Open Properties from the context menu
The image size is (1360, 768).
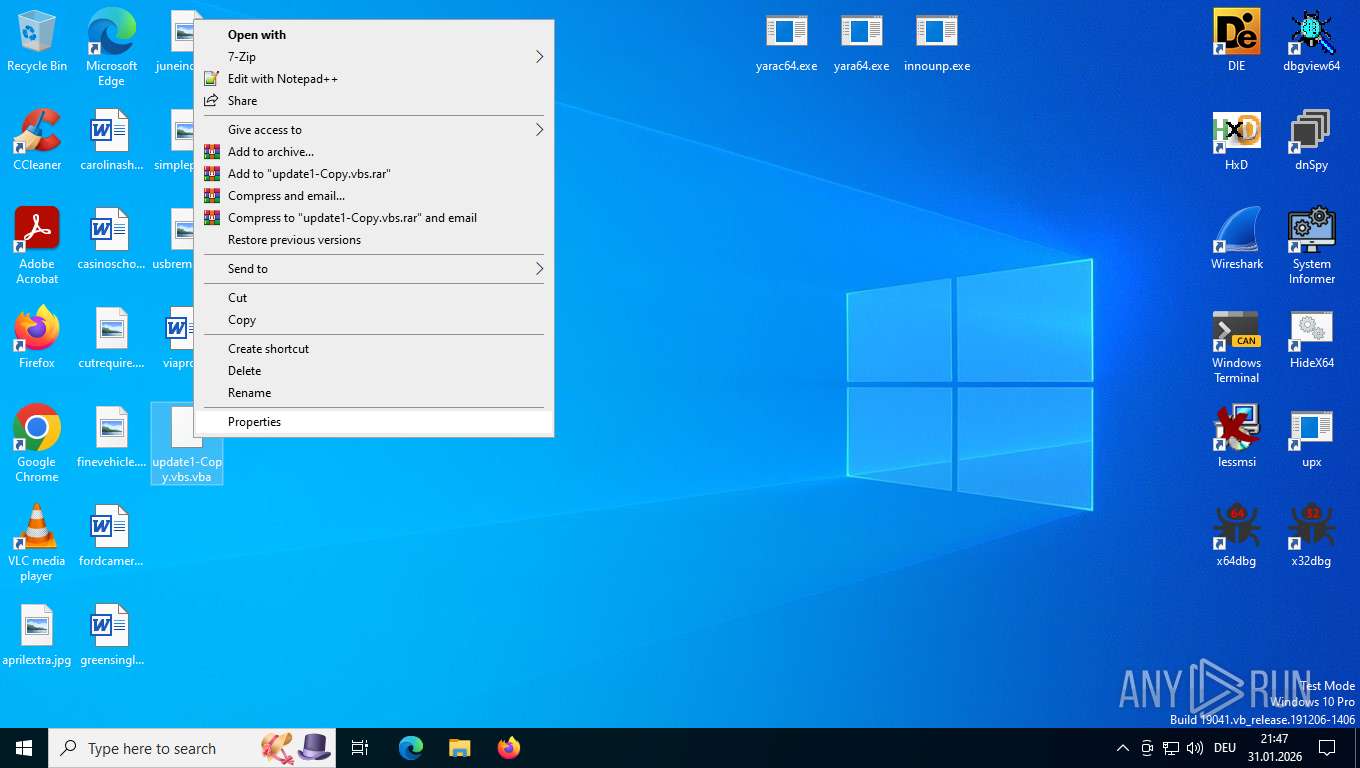[374, 422]
